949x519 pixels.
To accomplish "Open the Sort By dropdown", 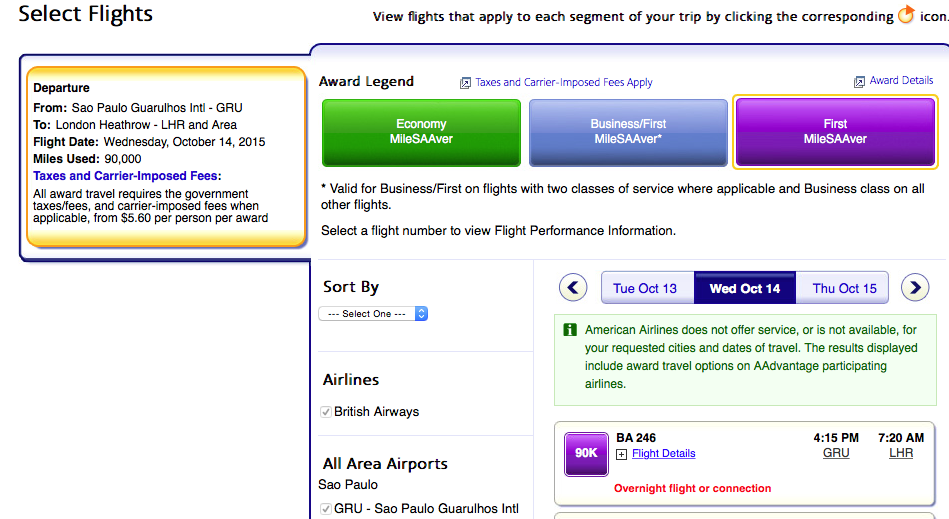I will tap(373, 314).
